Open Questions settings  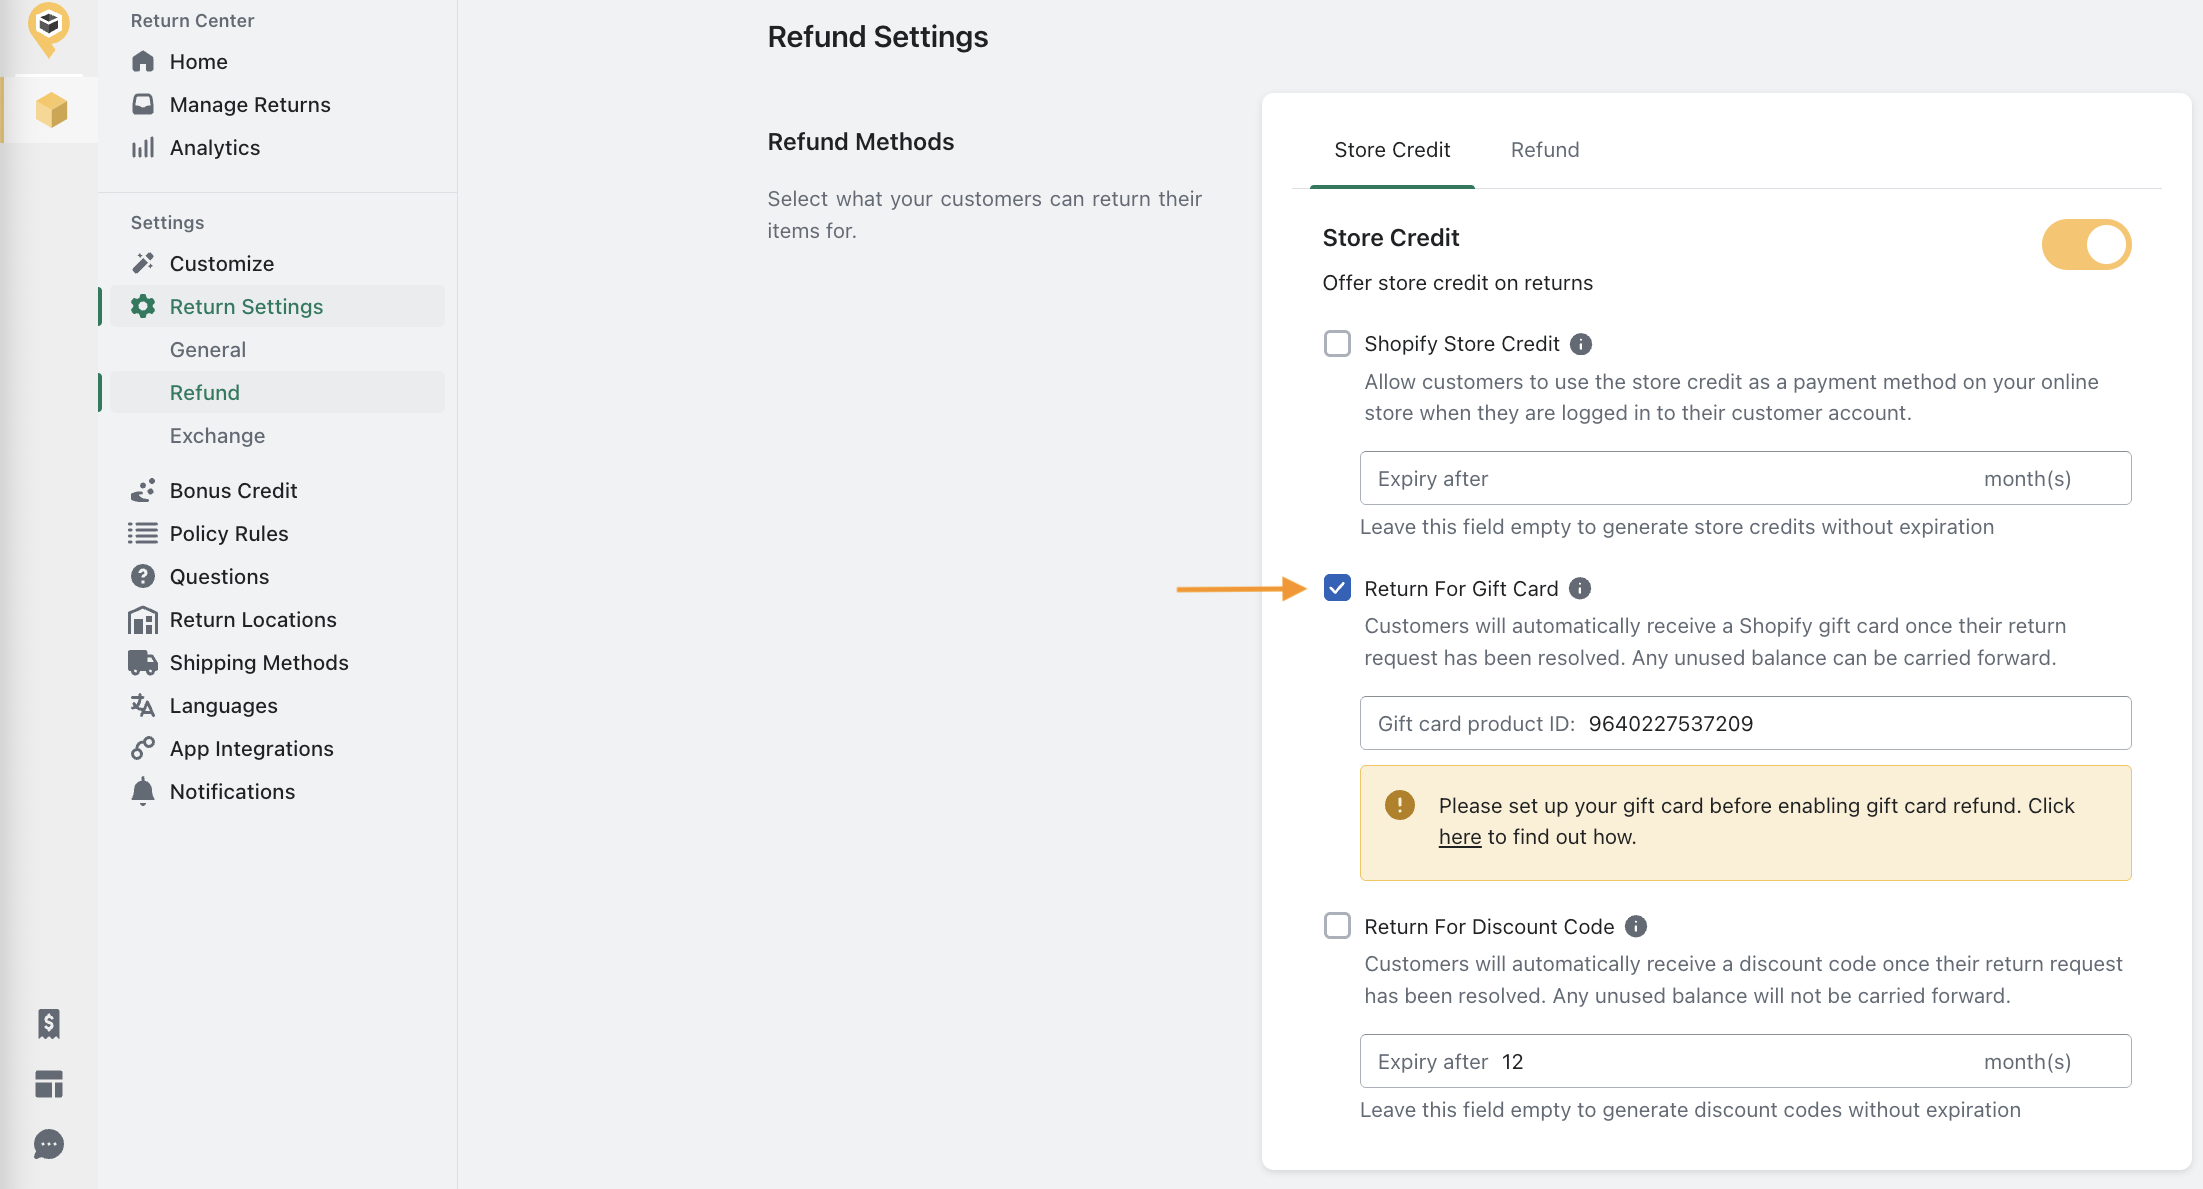[278, 576]
